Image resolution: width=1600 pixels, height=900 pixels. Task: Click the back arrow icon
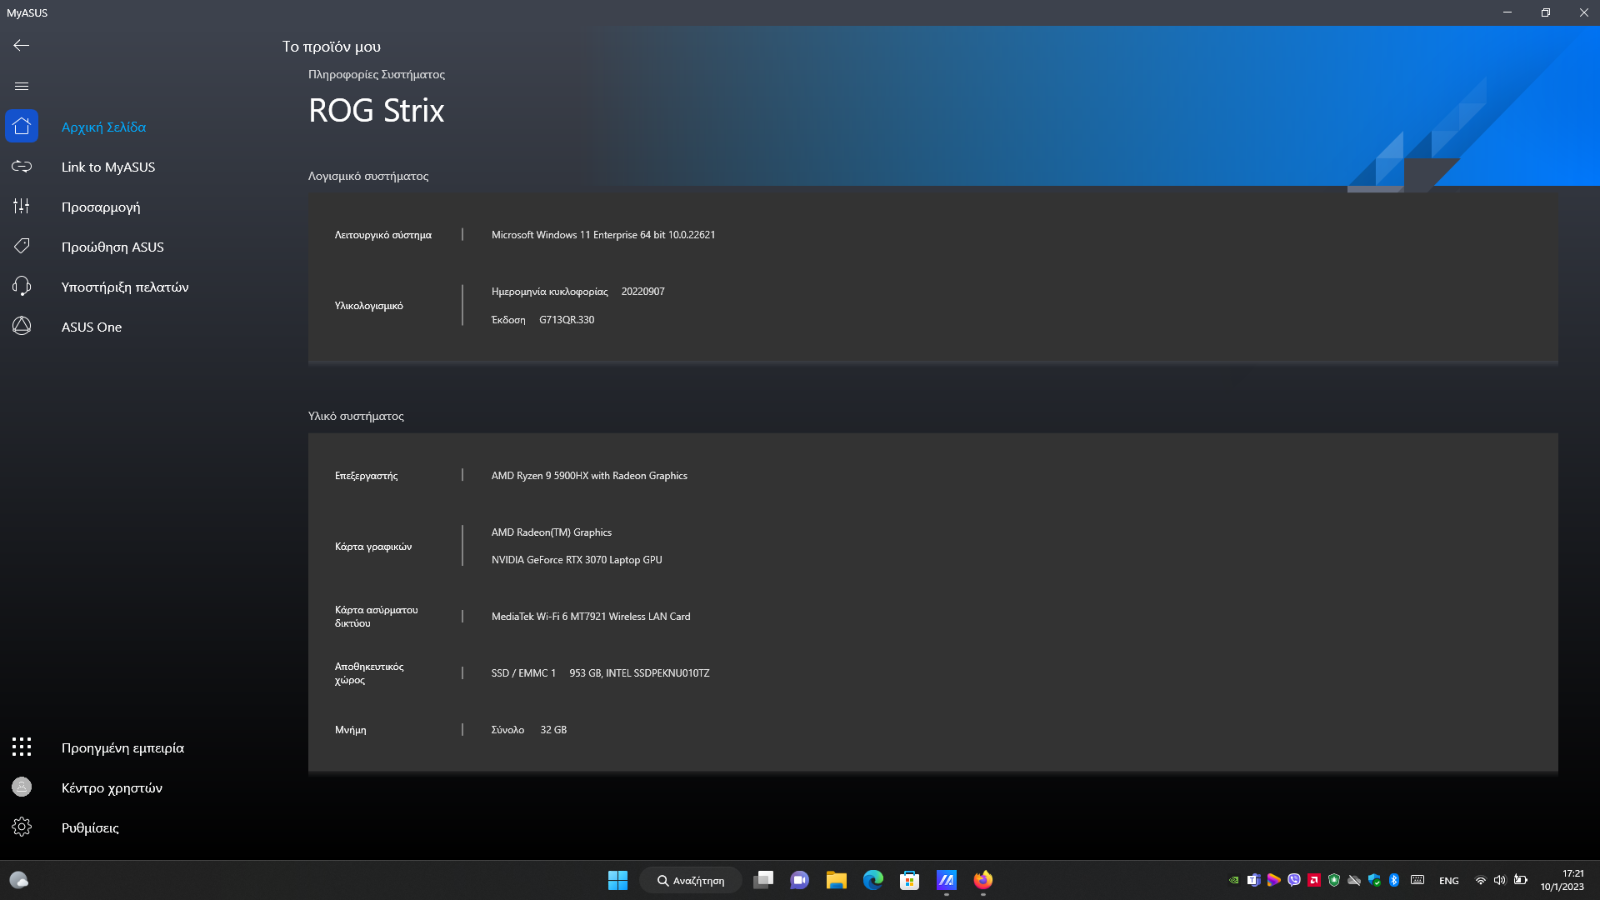pyautogui.click(x=21, y=45)
